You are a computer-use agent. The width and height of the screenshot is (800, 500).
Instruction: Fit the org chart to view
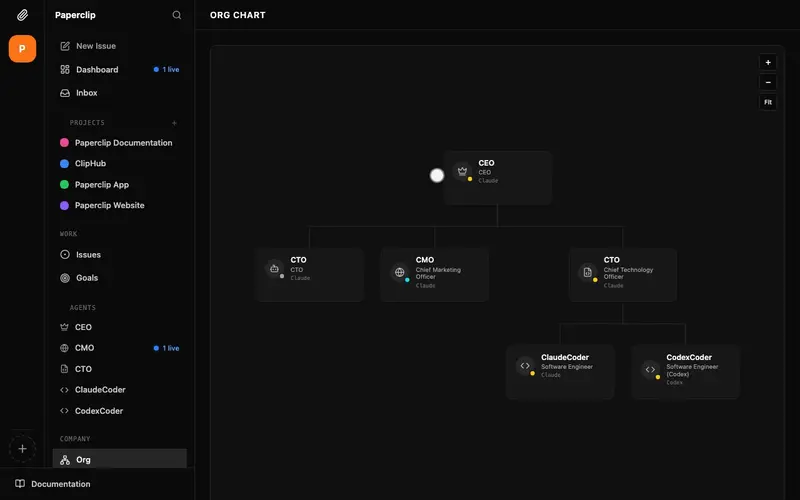point(768,102)
